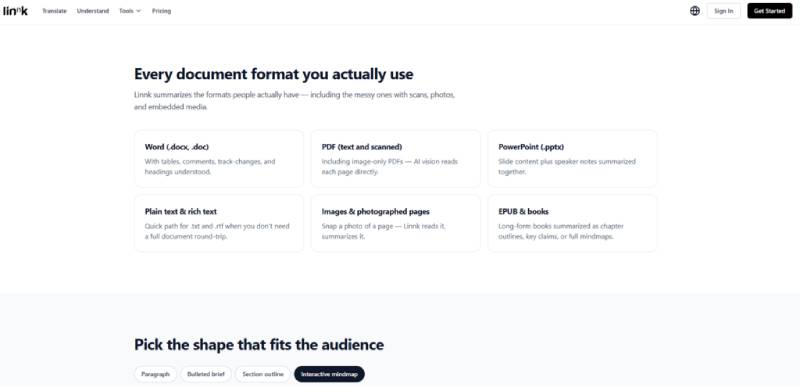This screenshot has height=387, width=800.
Task: Click the Plain text & rich text card
Action: [219, 223]
